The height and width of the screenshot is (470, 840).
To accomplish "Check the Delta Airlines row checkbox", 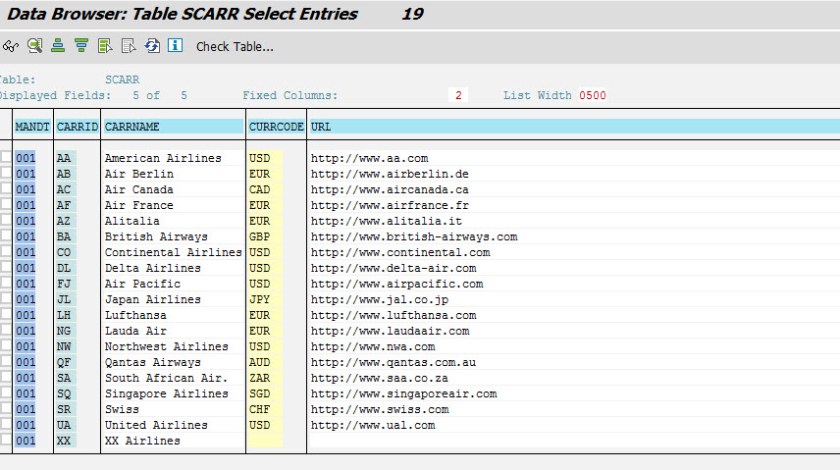I will coord(6,267).
